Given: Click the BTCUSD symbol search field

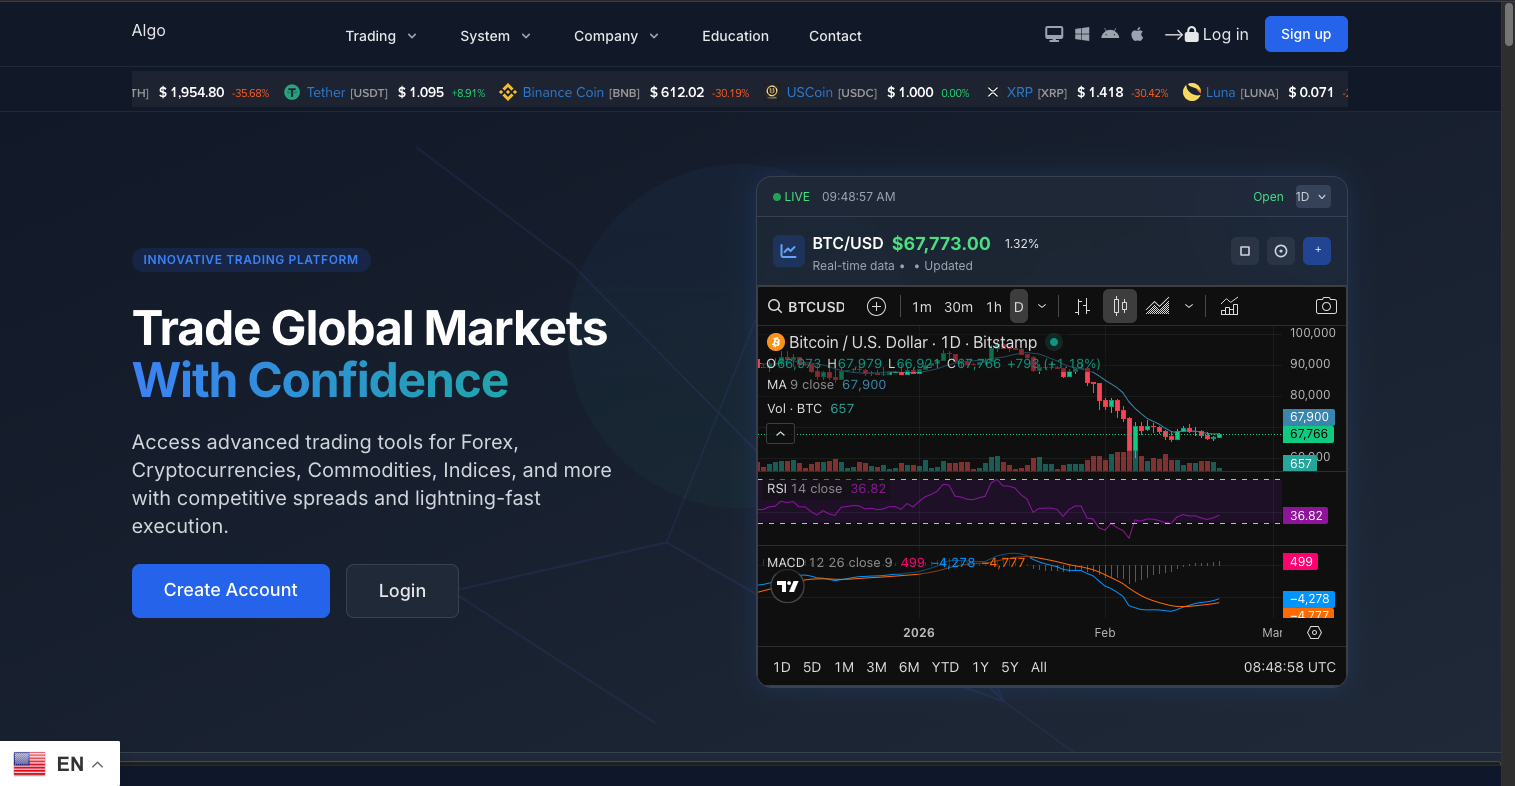Looking at the screenshot, I should click(x=808, y=307).
